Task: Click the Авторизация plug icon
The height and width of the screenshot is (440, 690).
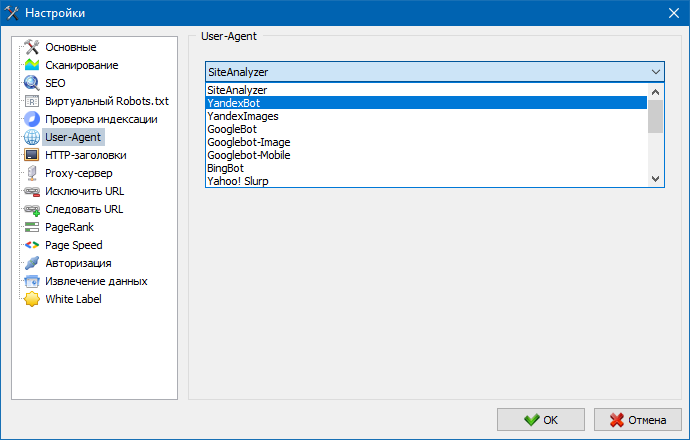Action: (x=32, y=263)
